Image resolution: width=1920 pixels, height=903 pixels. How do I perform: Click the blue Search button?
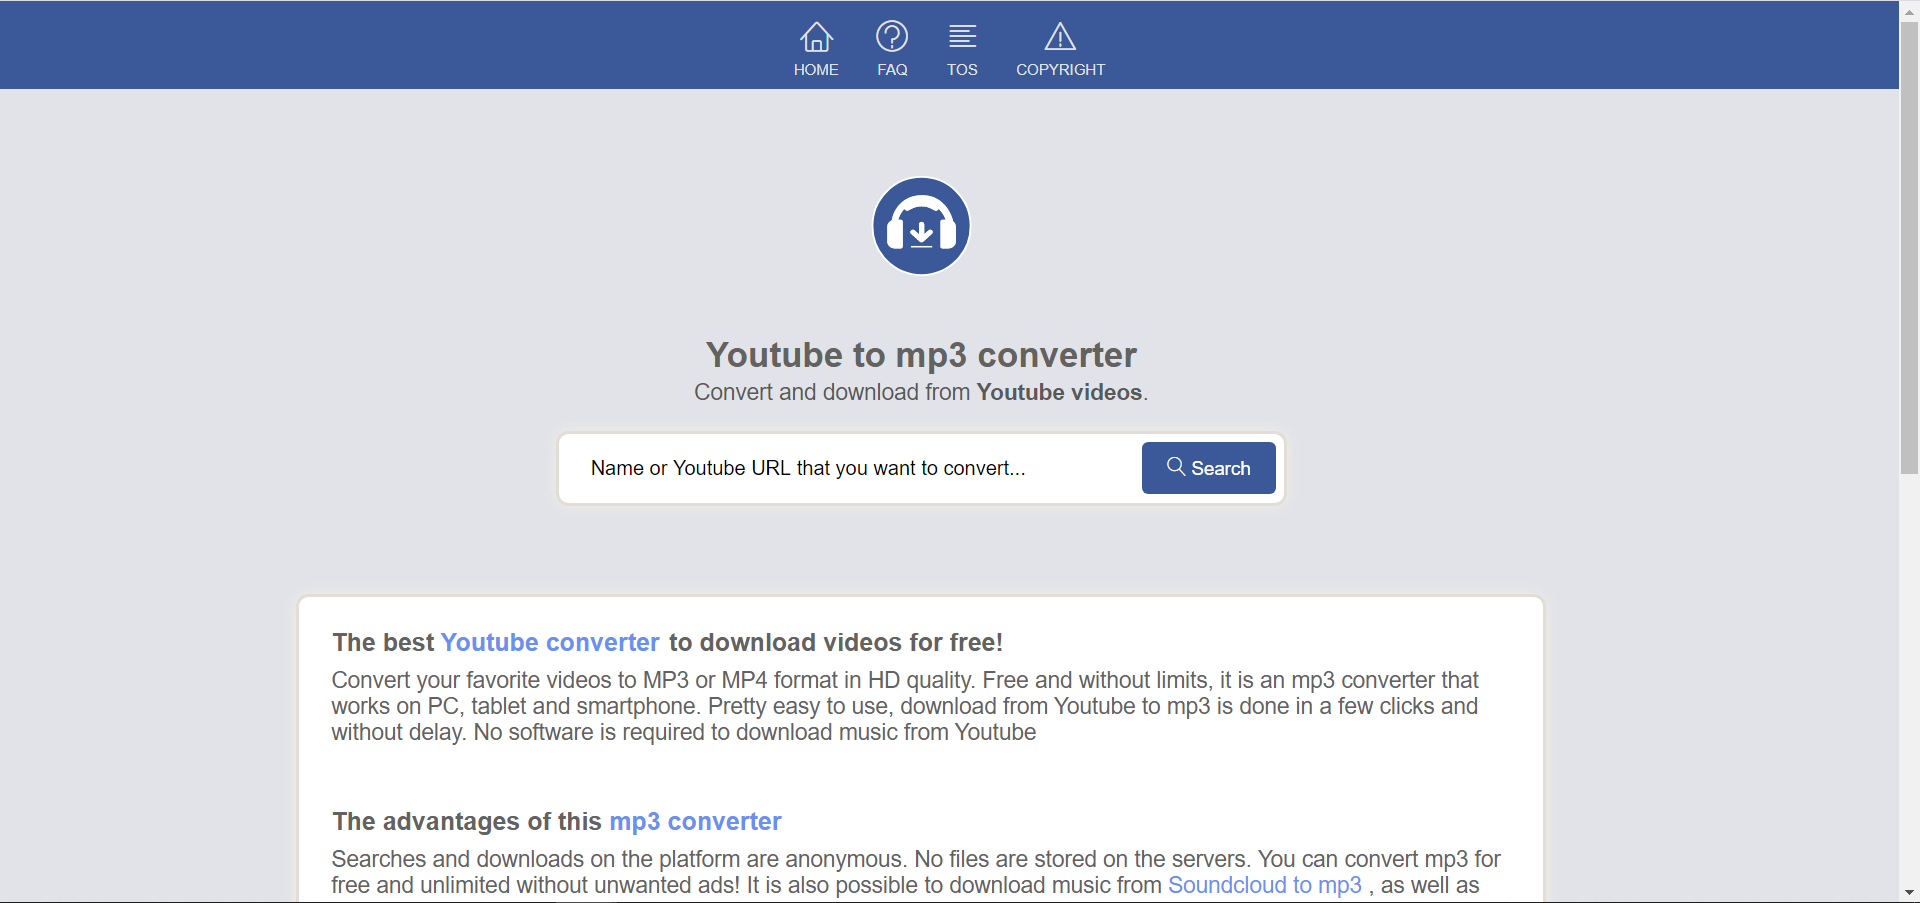coord(1208,468)
